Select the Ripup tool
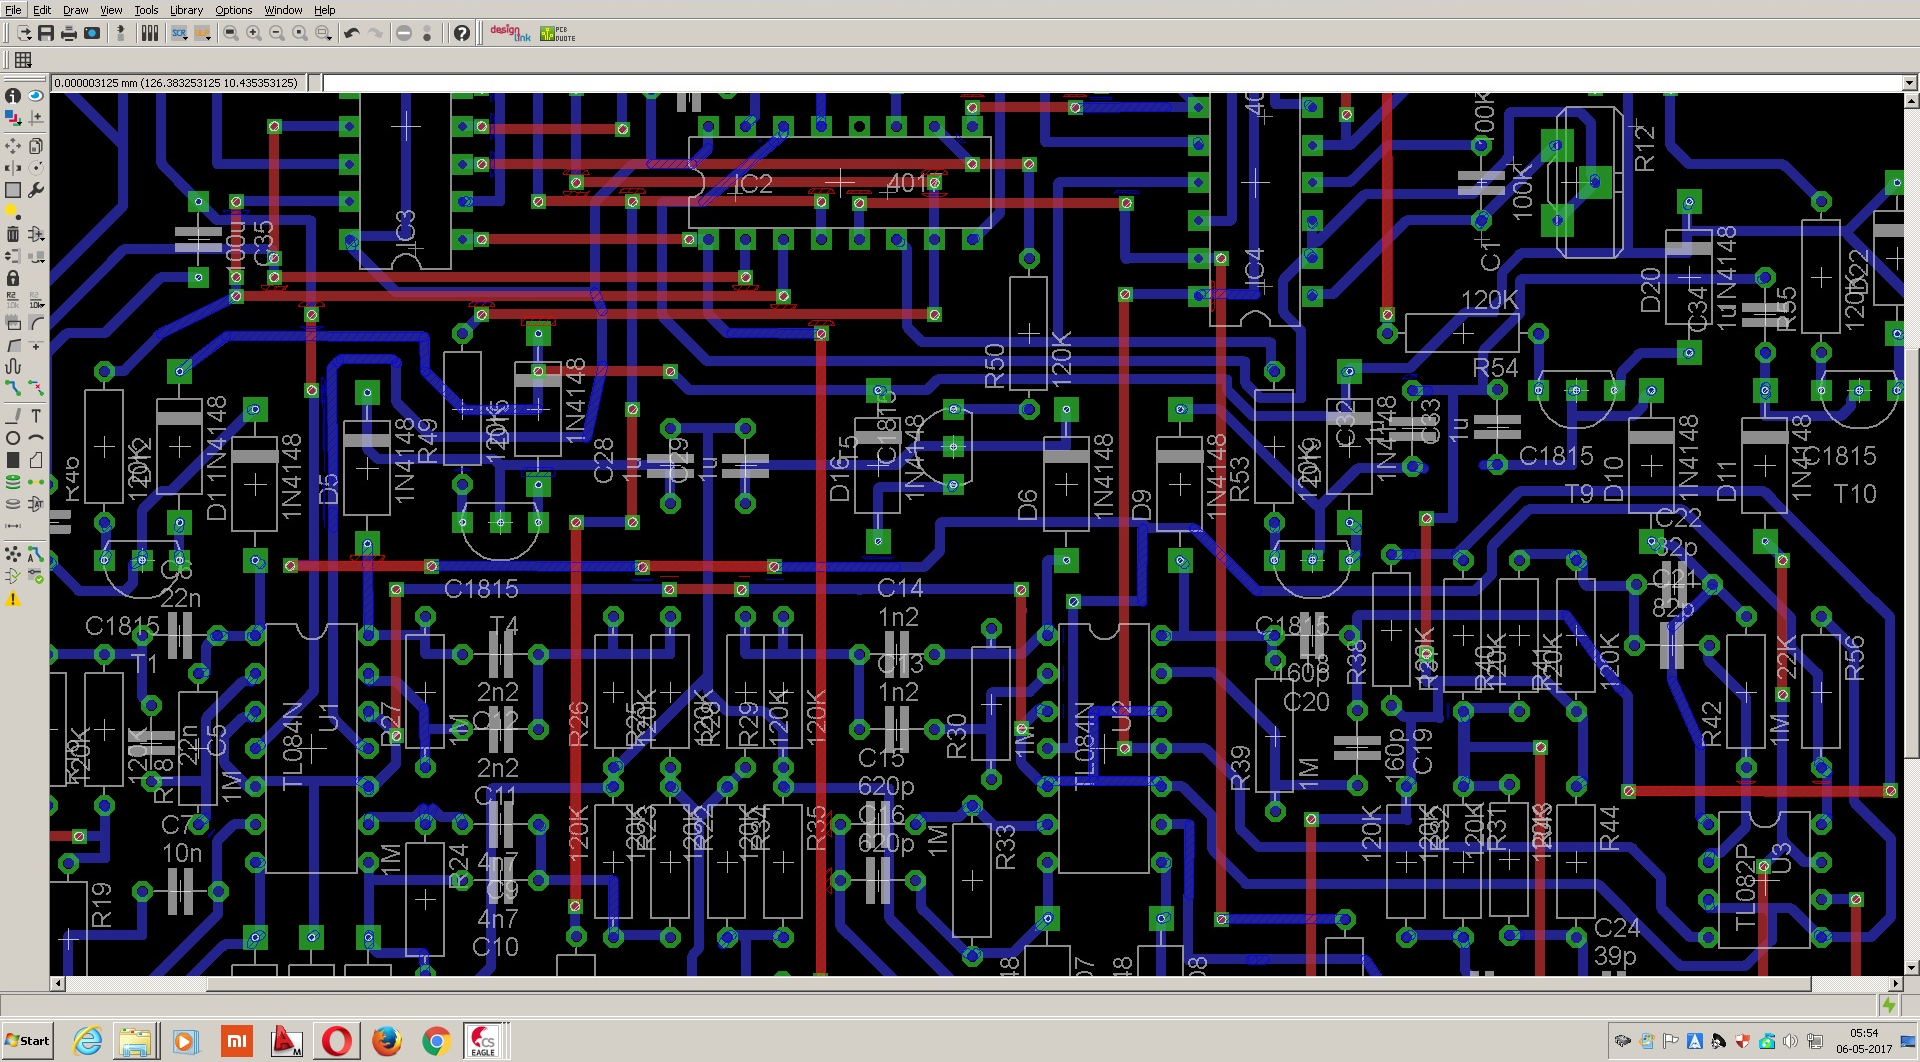The height and width of the screenshot is (1062, 1920). 36,388
